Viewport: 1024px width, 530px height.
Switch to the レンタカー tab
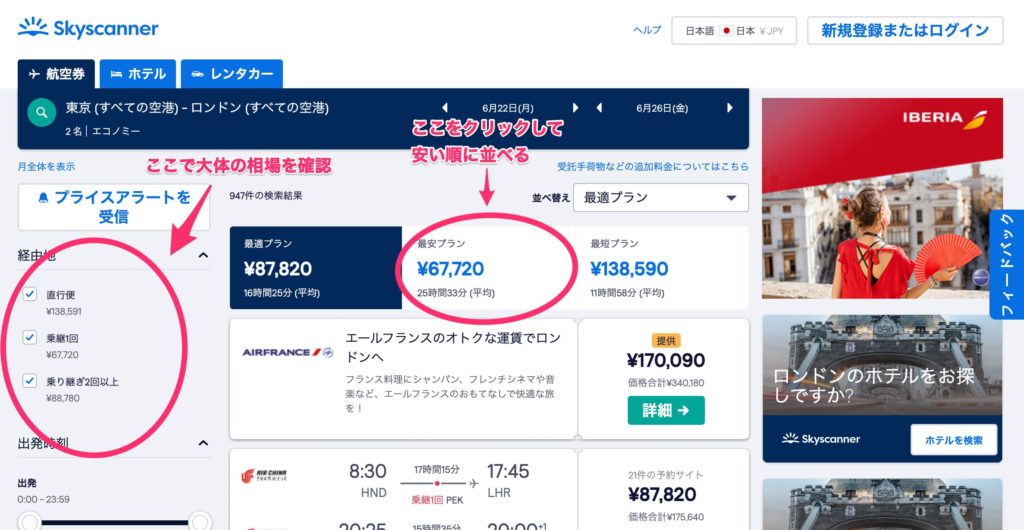pyautogui.click(x=232, y=74)
